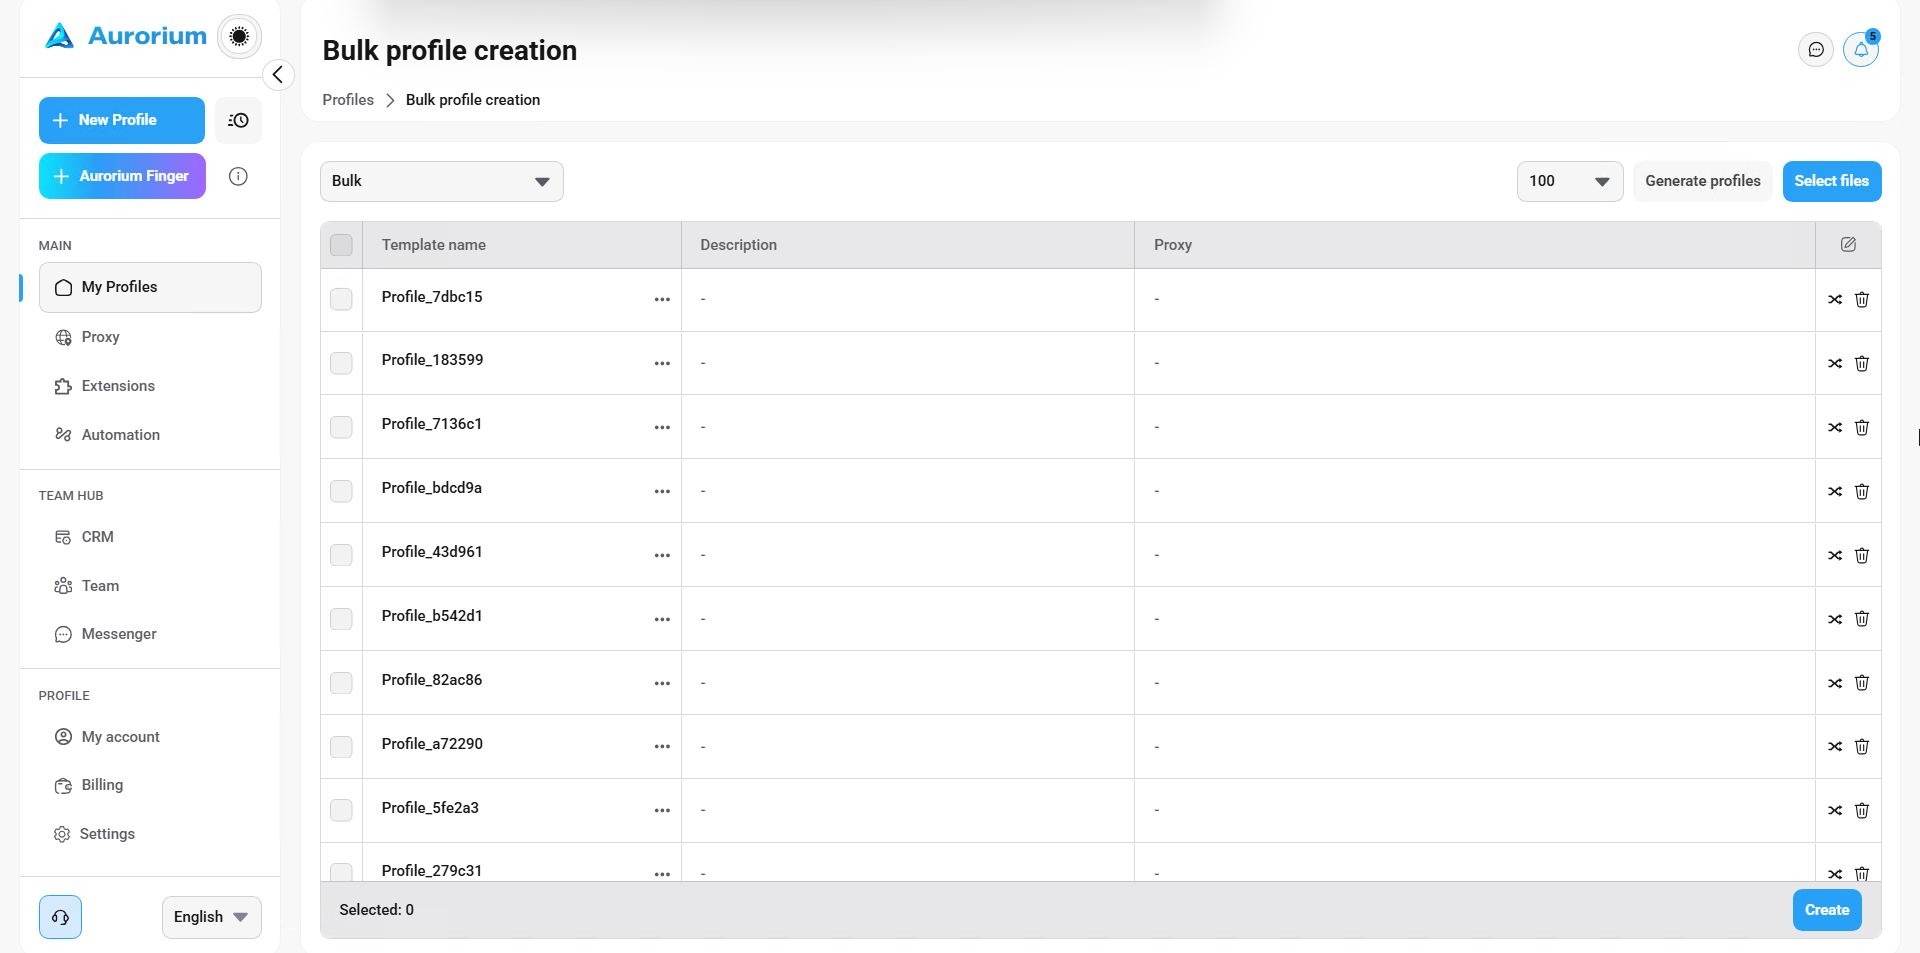This screenshot has width=1920, height=953.
Task: Delete the Profile_7136c1 row
Action: tap(1862, 427)
